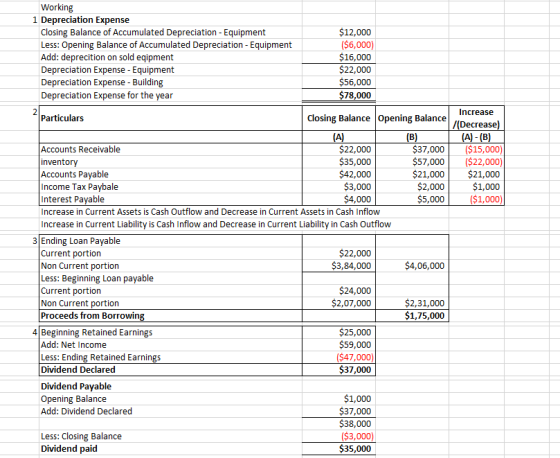The height and width of the screenshot is (458, 560).
Task: Click the 'Dividend Payable' heading
Action: point(76,387)
